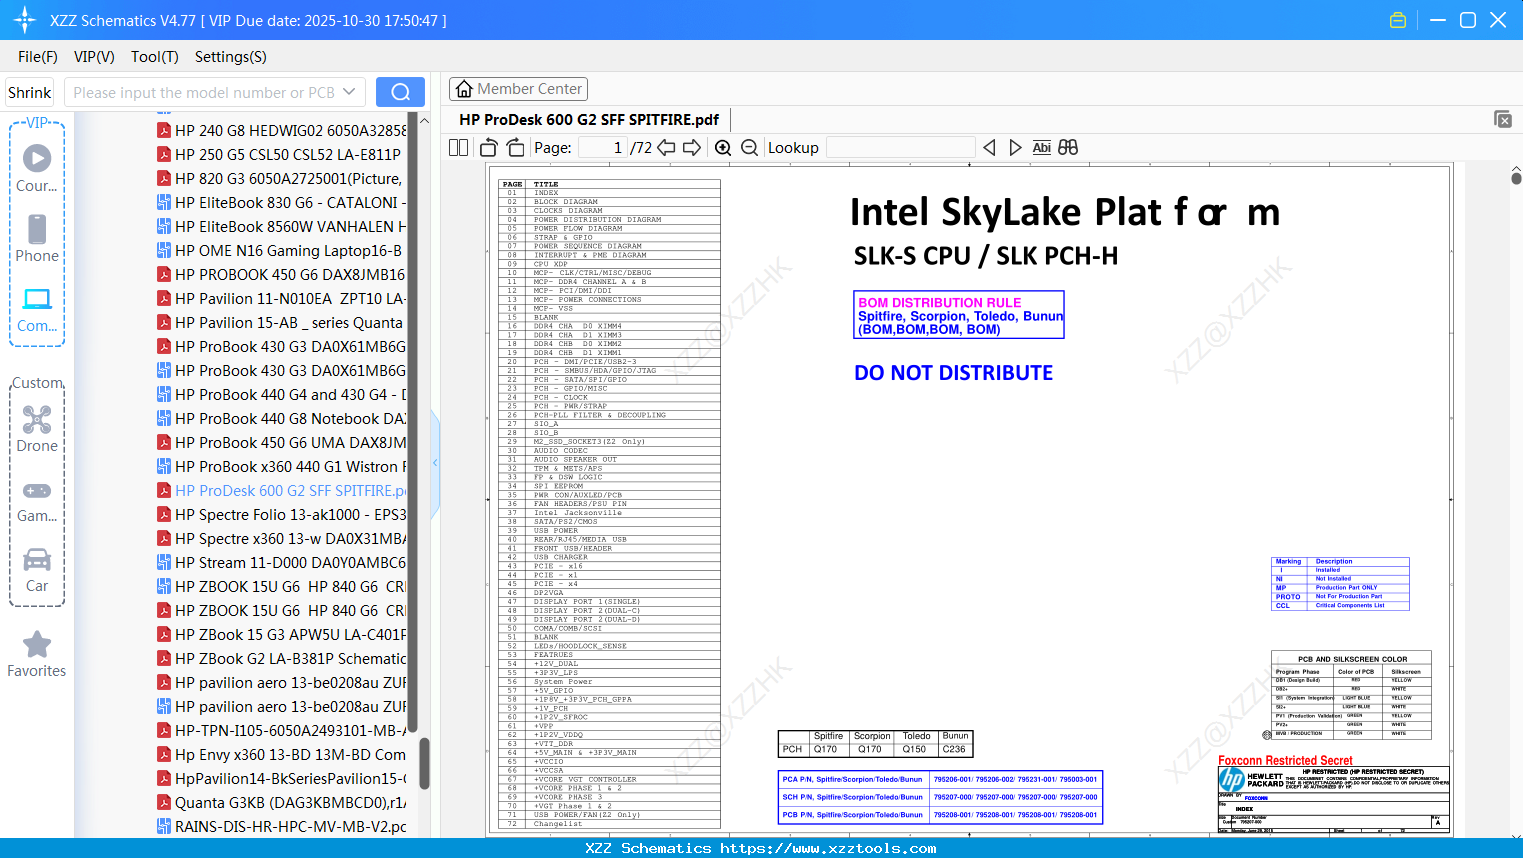Open HP EliteBook 8560W VANHALEN file
This screenshot has width=1523, height=858.
282,226
